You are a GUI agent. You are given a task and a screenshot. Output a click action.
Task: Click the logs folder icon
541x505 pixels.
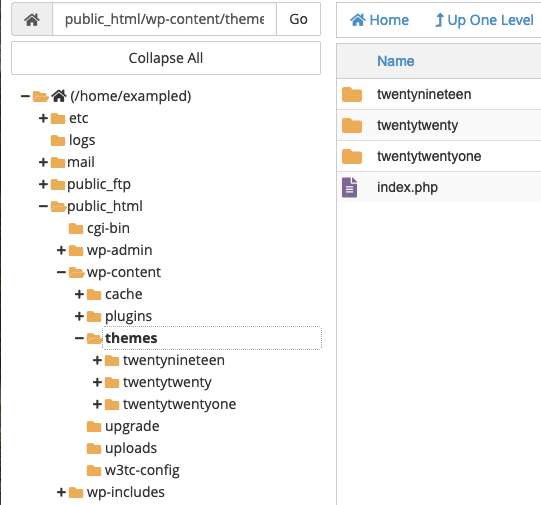click(x=58, y=140)
